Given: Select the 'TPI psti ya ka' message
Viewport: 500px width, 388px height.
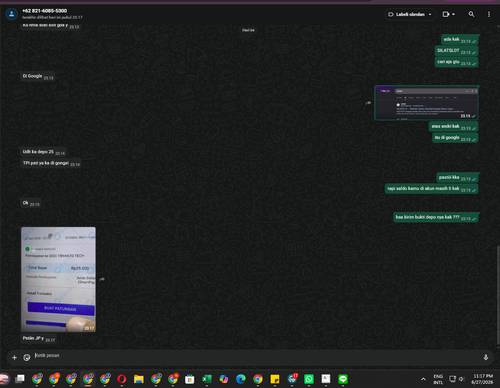Looking at the screenshot, I should 51,163.
